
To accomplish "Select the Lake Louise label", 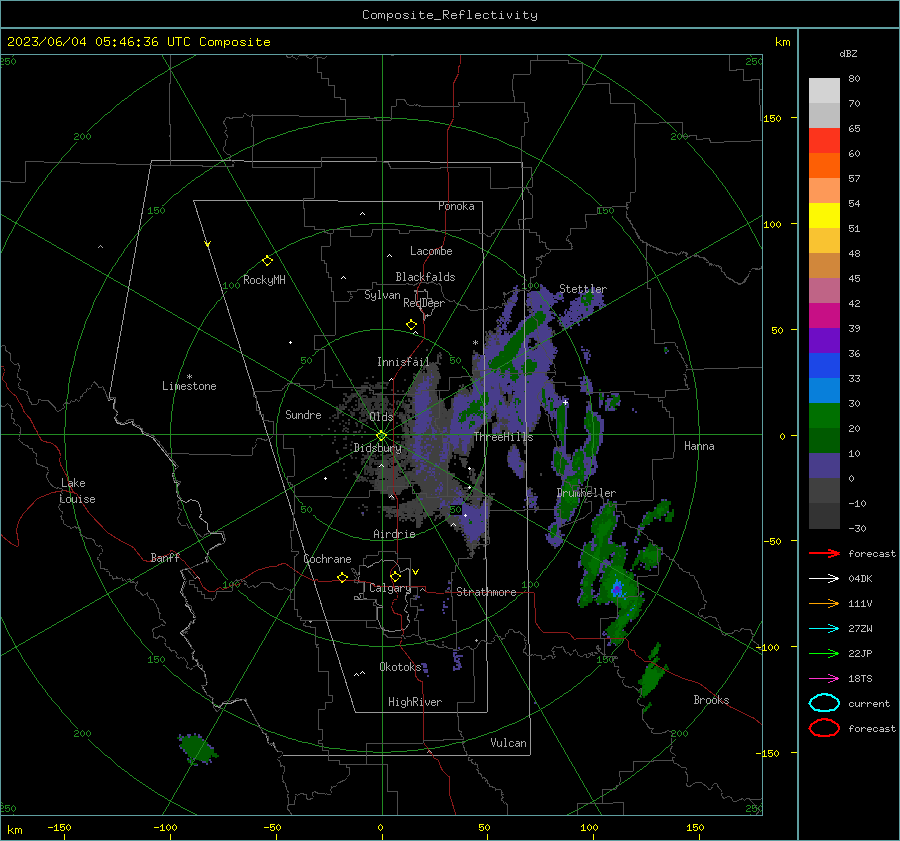I will tap(77, 491).
